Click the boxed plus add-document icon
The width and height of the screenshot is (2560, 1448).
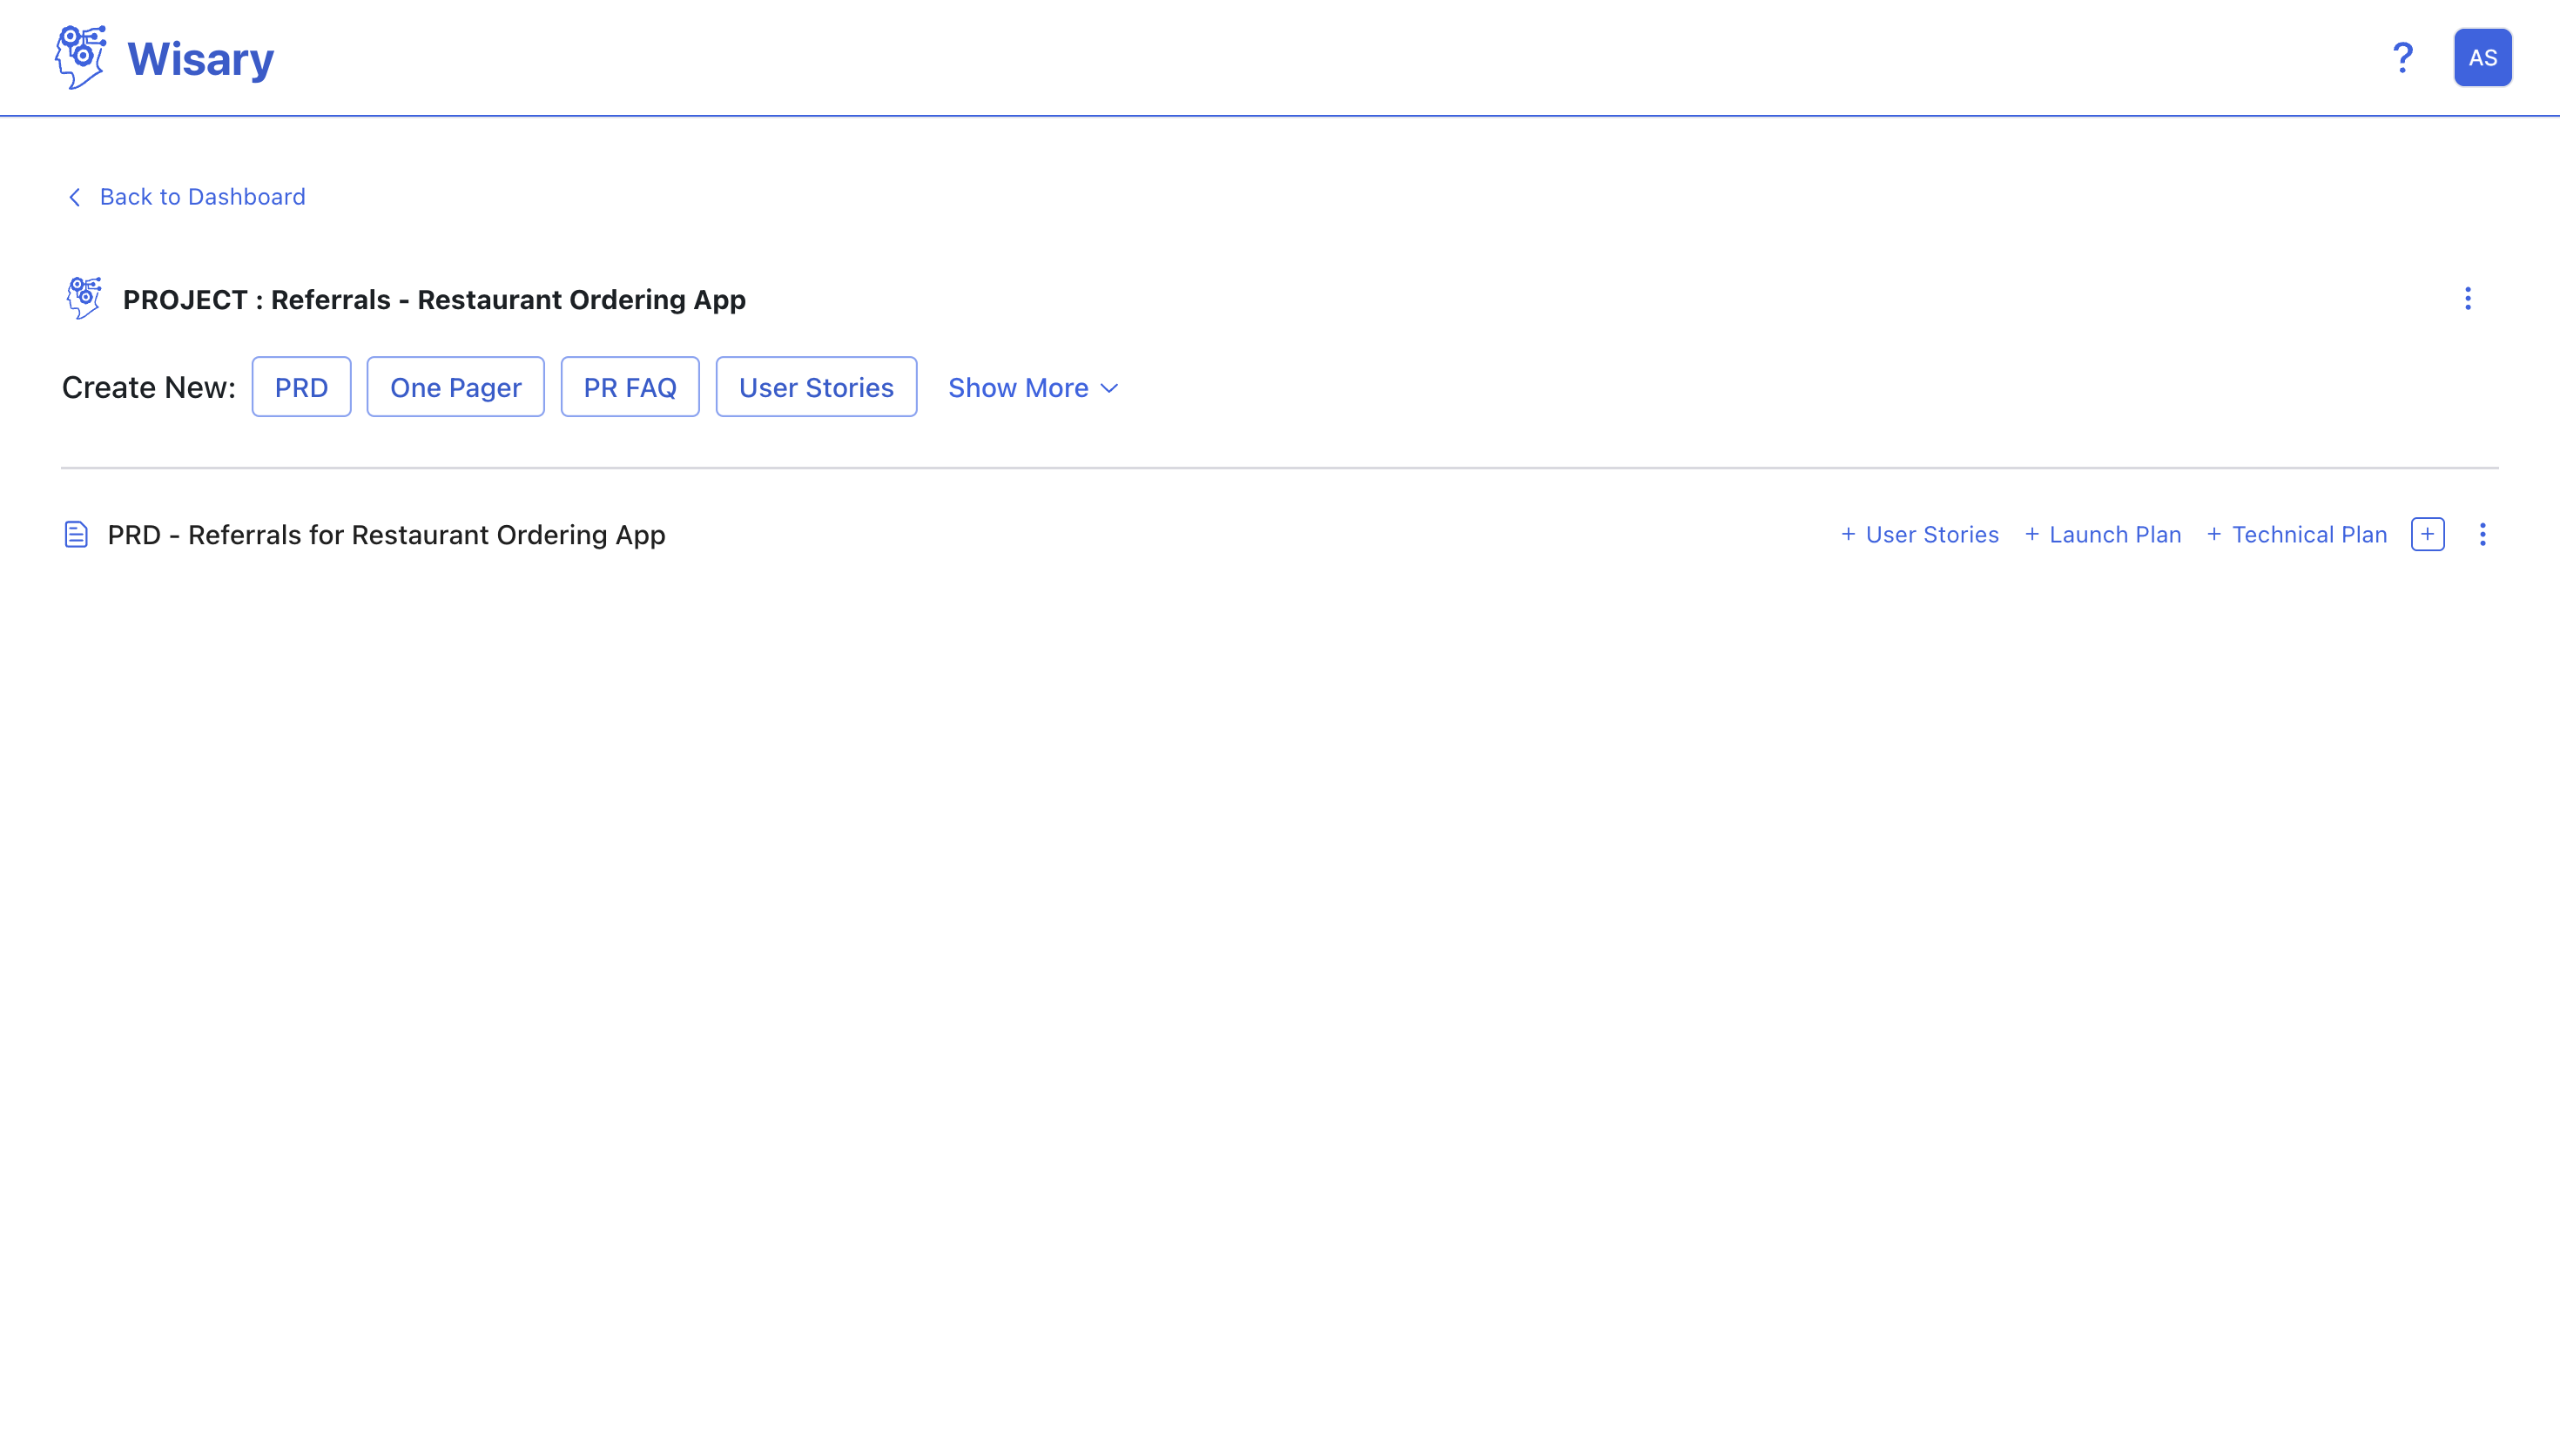2427,535
